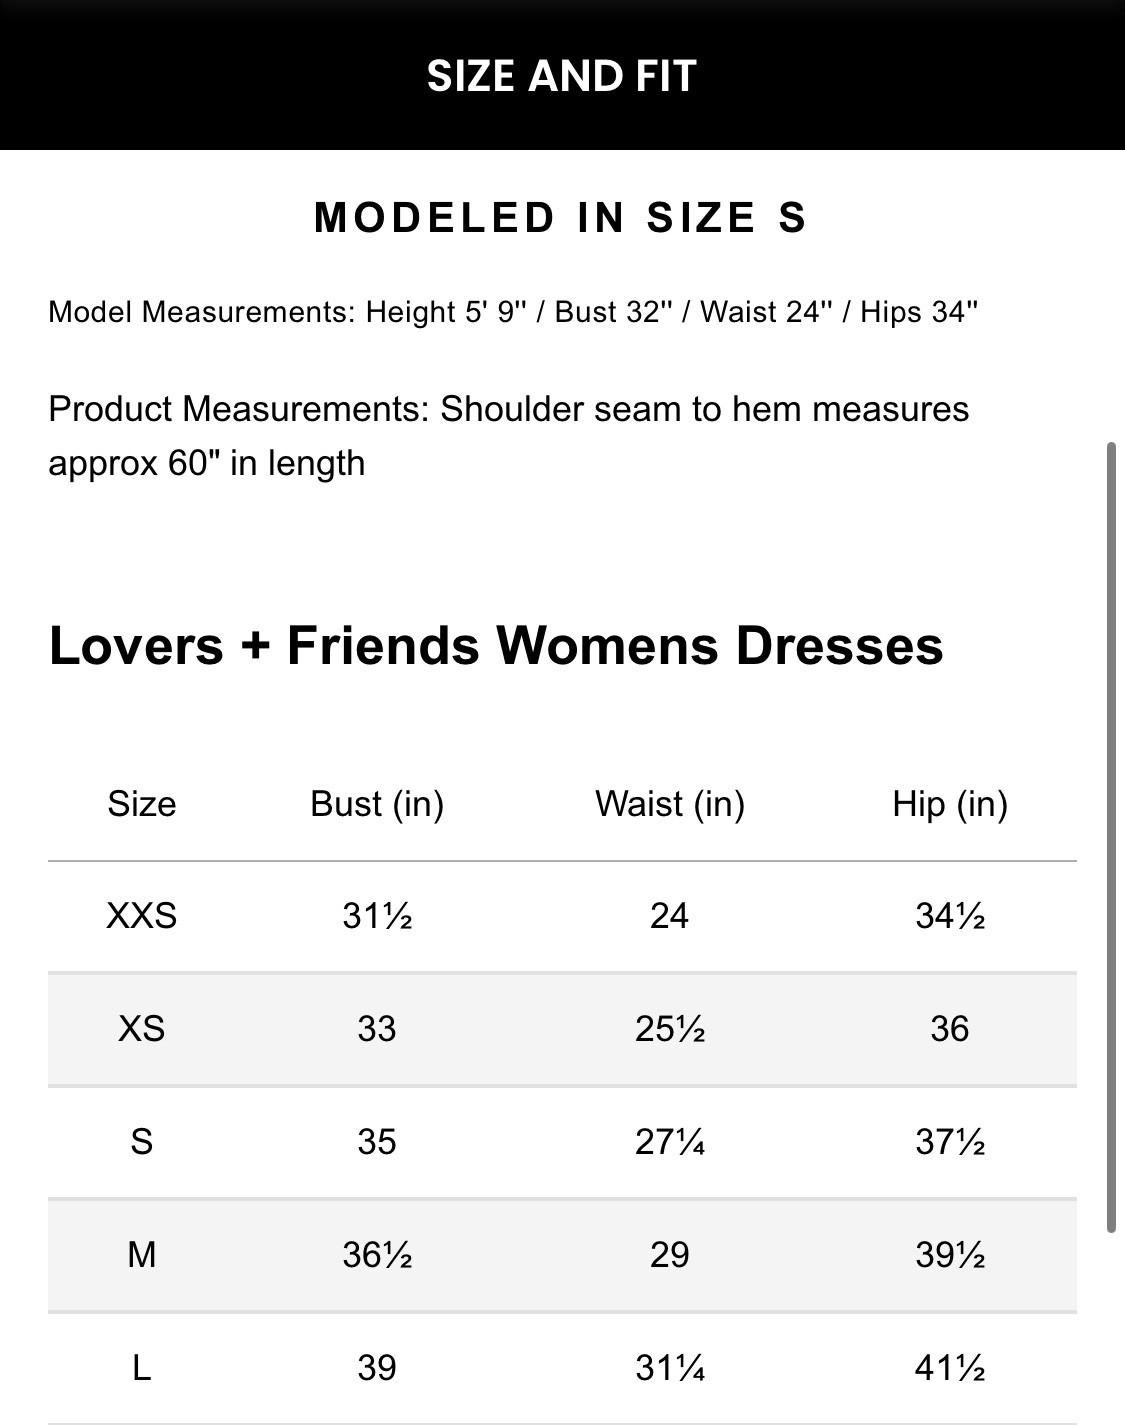
Task: Click the Waist (in) column header
Action: point(670,804)
